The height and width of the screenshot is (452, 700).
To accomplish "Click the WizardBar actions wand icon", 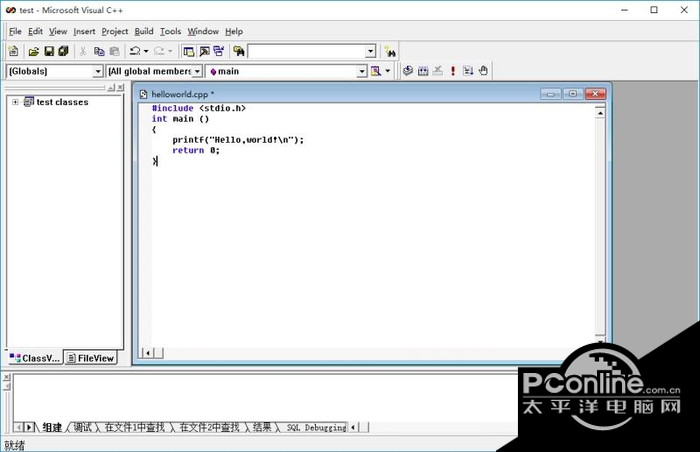I will coord(376,71).
